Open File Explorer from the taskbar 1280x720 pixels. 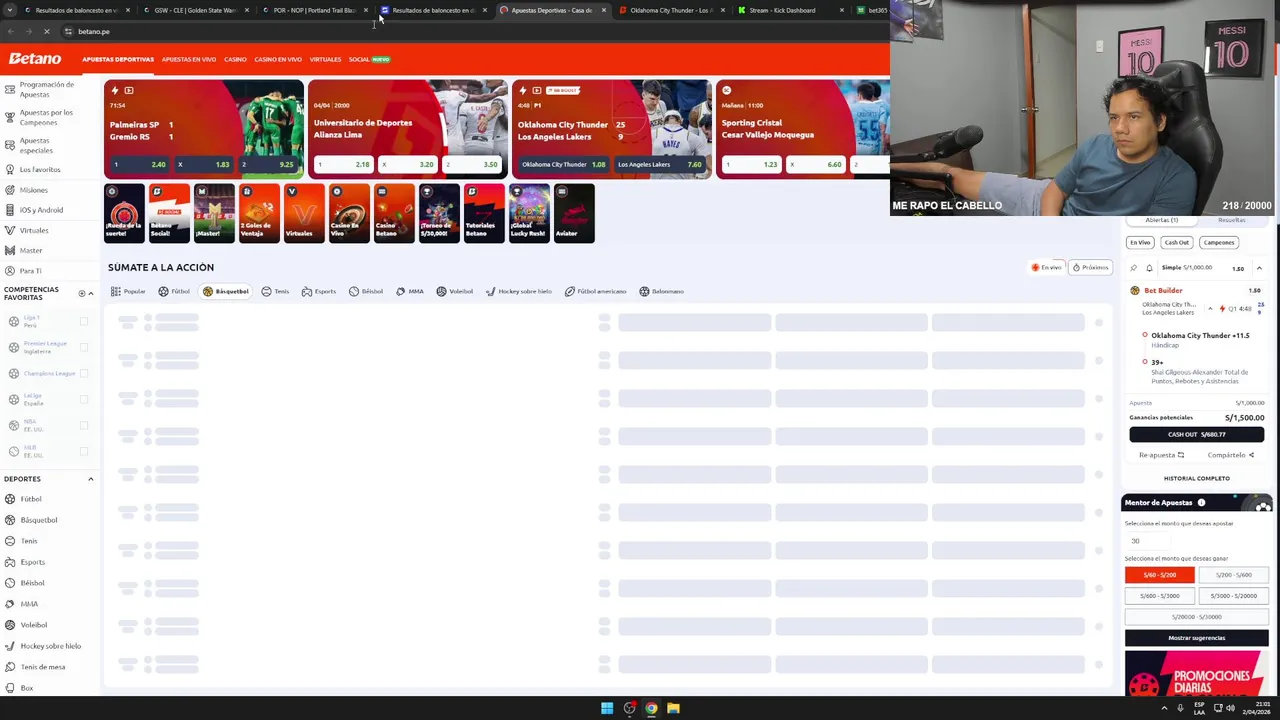pyautogui.click(x=673, y=708)
